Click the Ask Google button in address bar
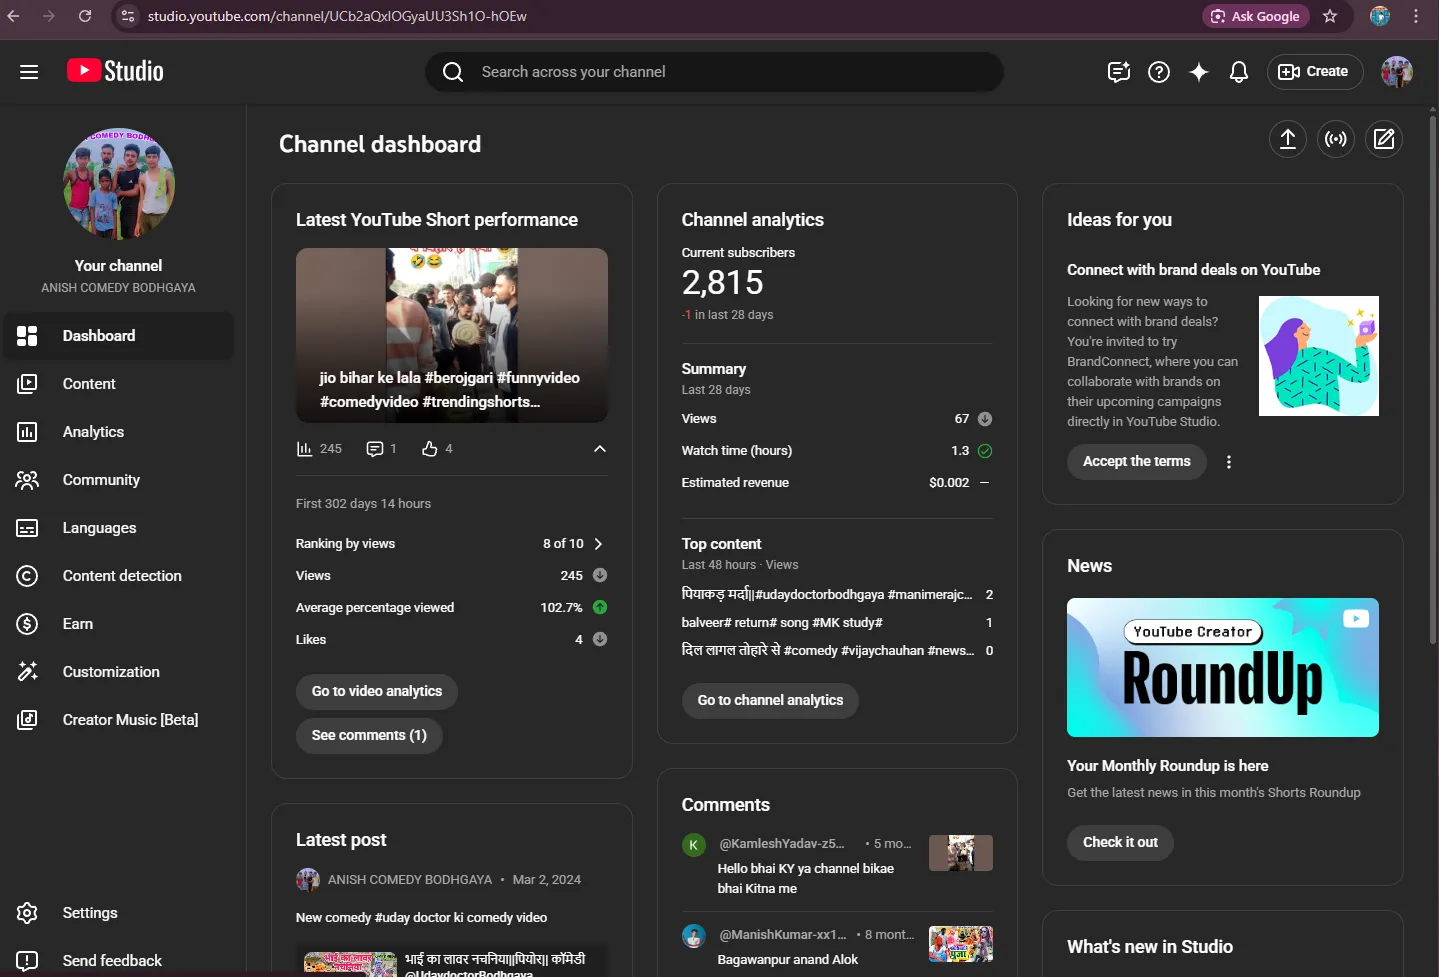Image resolution: width=1439 pixels, height=977 pixels. [x=1256, y=16]
